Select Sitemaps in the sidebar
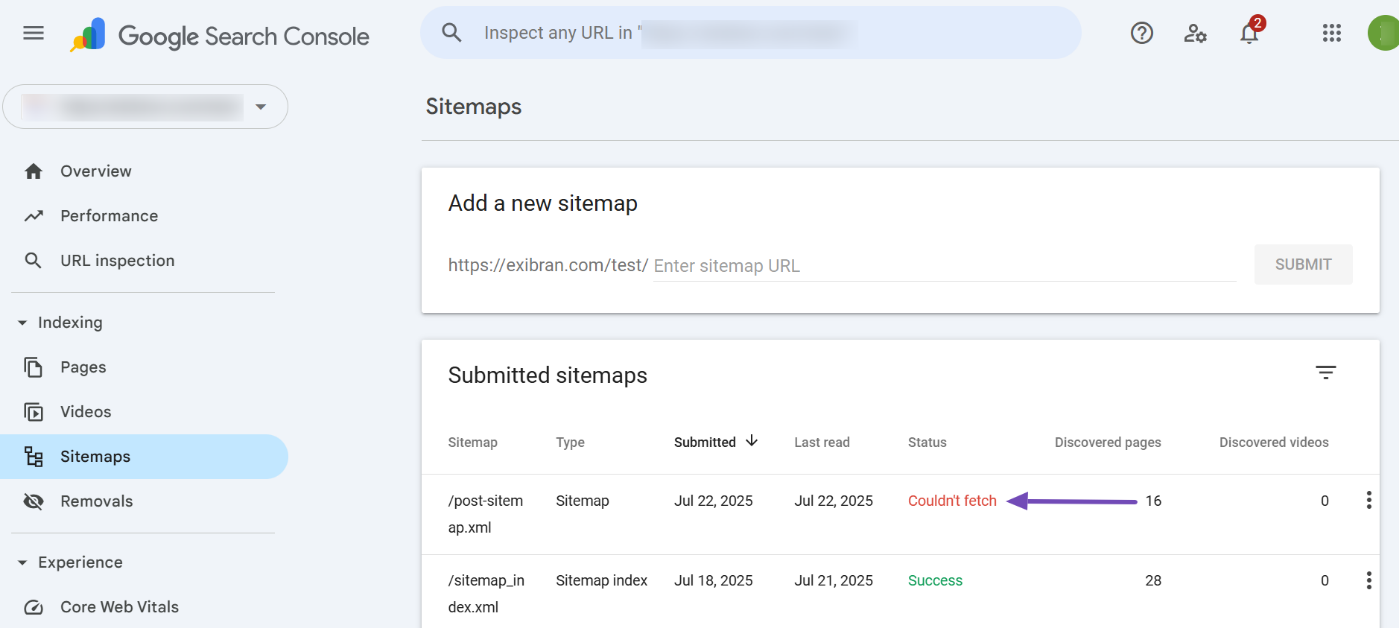 tap(145, 457)
